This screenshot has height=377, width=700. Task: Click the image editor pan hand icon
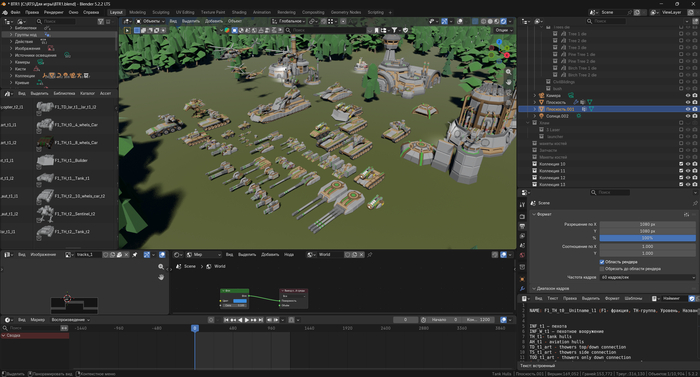coord(161,277)
